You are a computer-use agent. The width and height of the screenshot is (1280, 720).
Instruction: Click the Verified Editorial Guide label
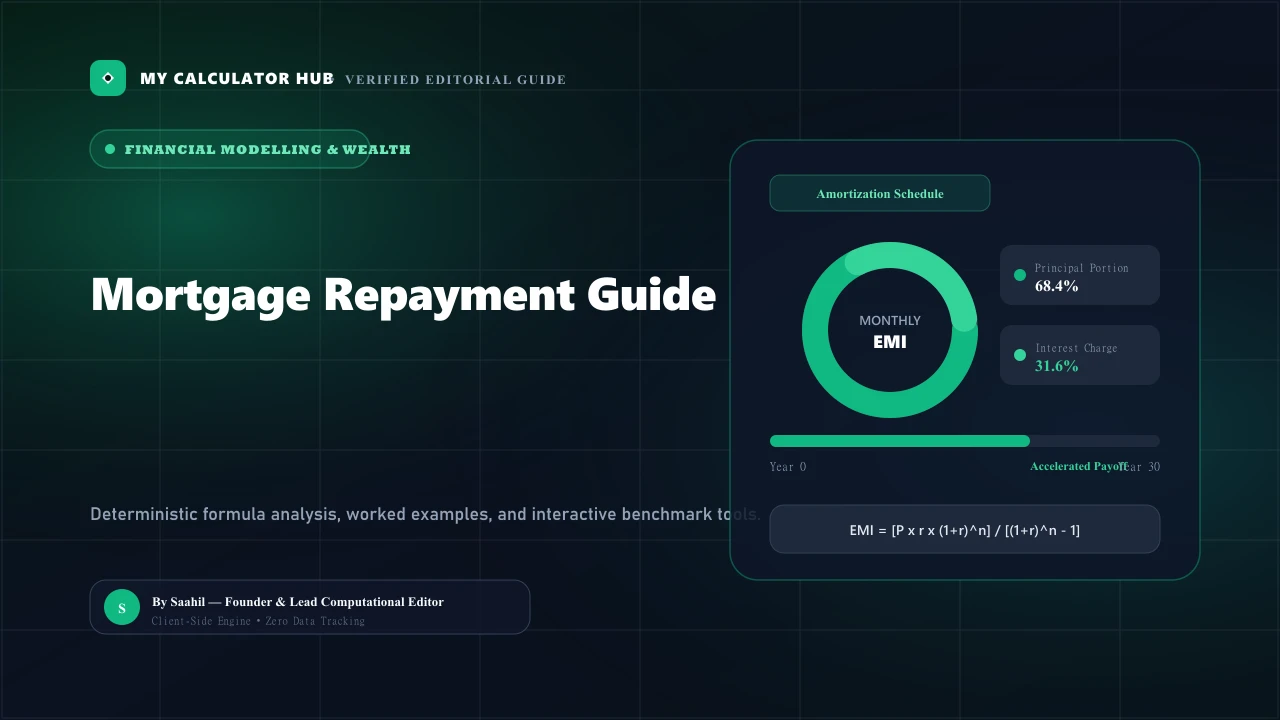(455, 80)
